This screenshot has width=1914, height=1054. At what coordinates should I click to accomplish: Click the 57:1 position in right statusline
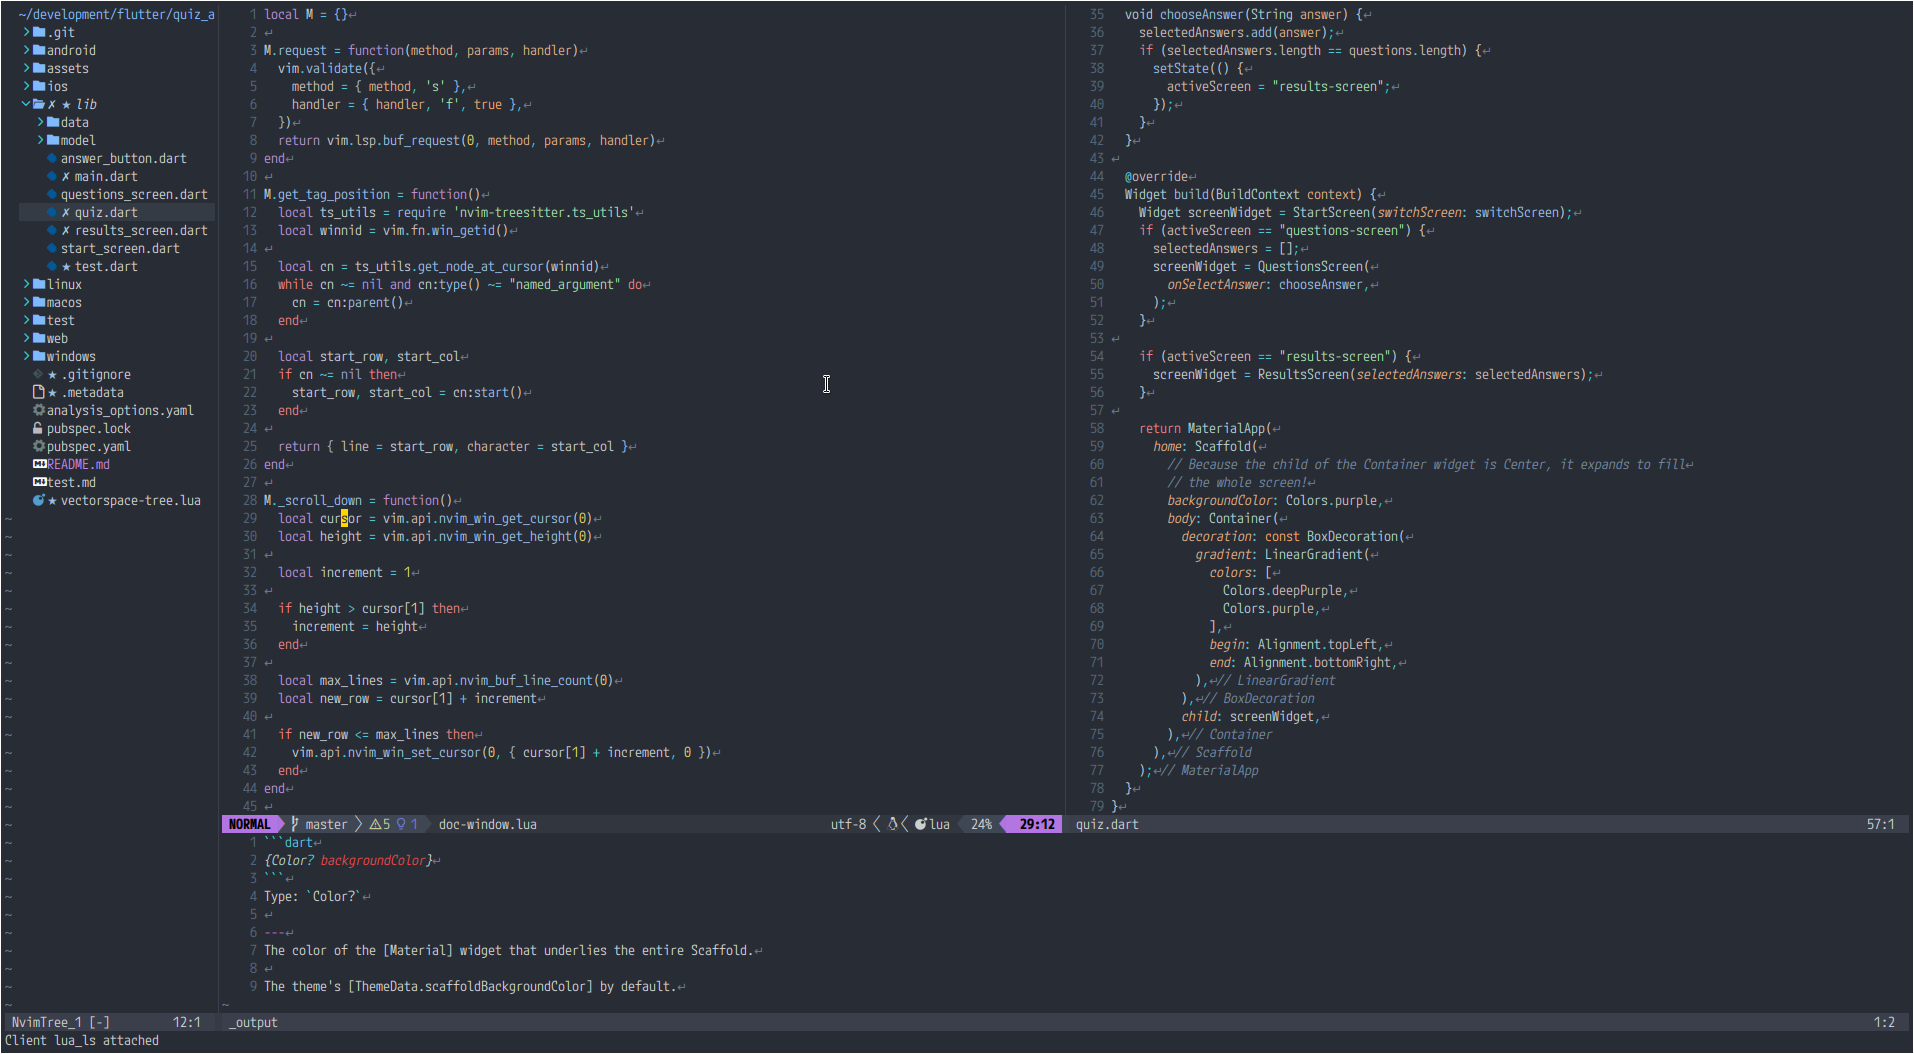[x=1880, y=824]
